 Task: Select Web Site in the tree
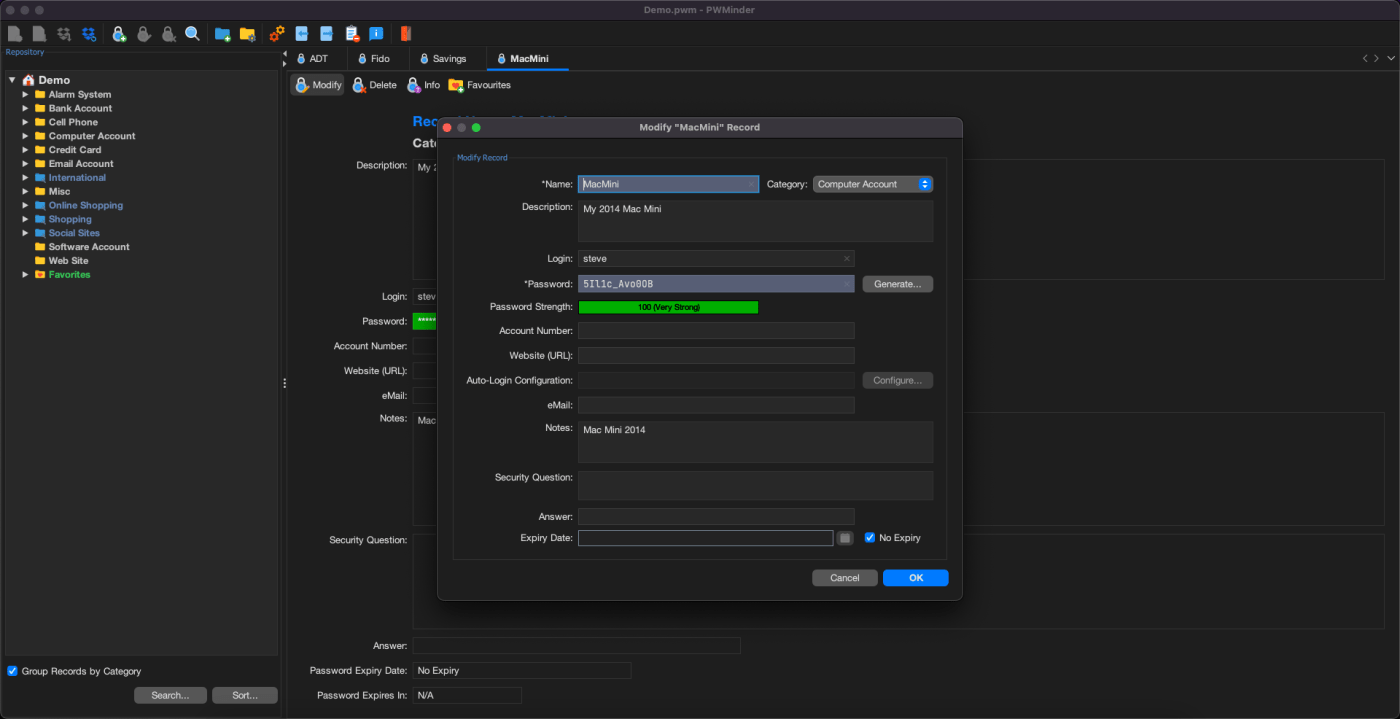[x=68, y=261]
